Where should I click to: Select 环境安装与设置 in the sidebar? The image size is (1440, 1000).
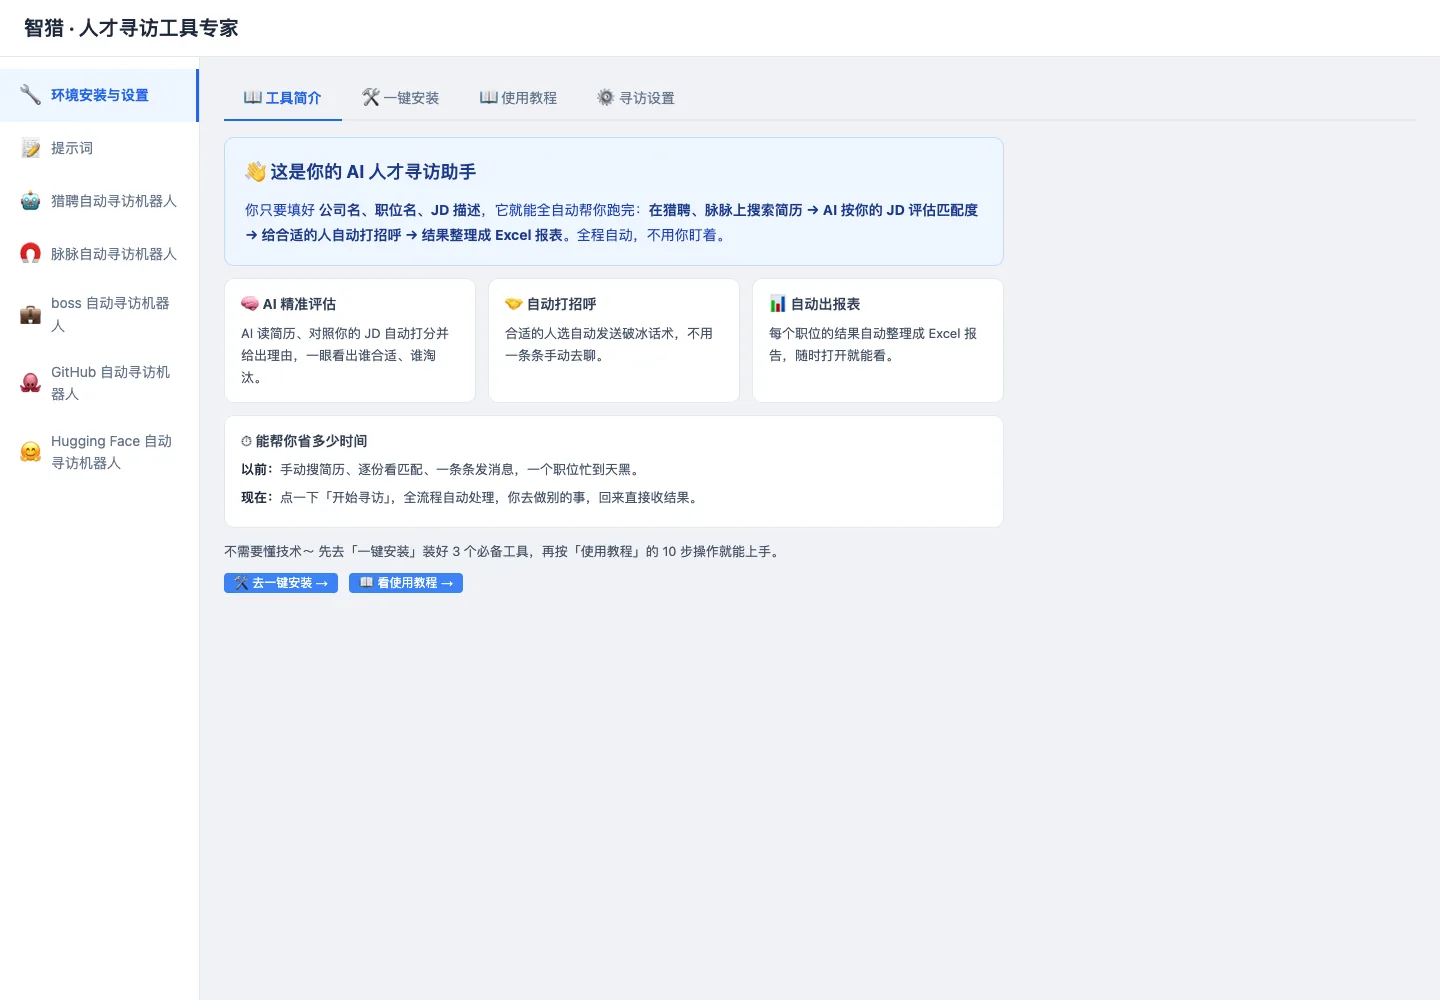pyautogui.click(x=99, y=95)
